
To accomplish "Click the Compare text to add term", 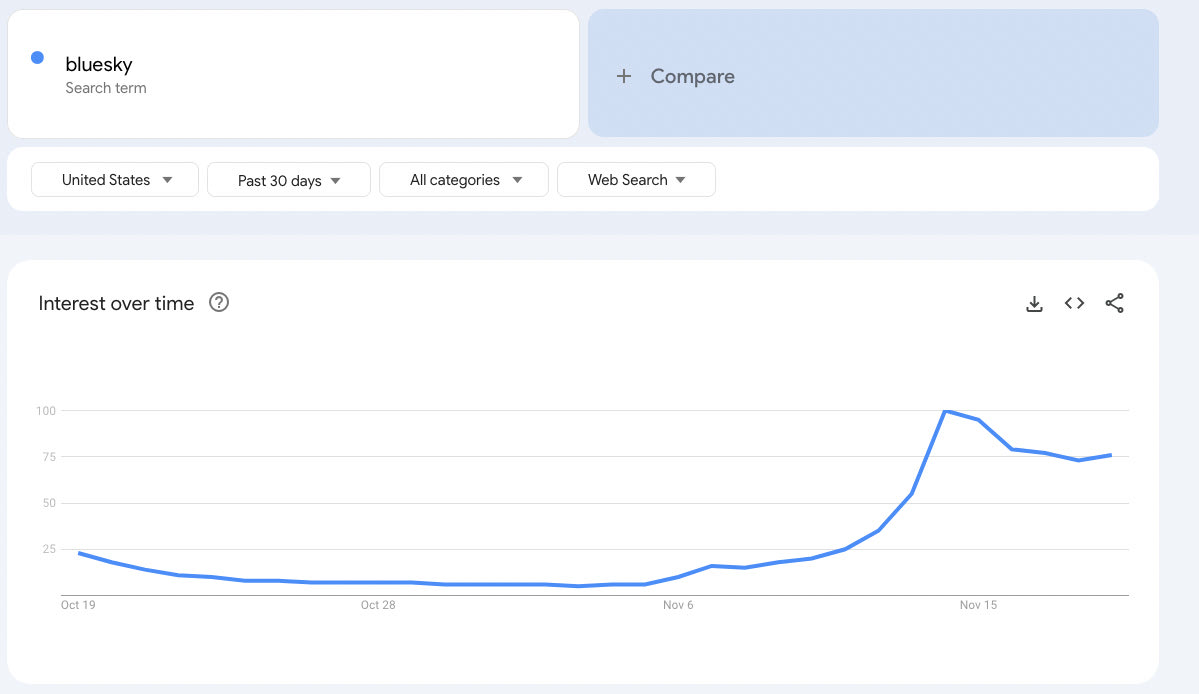I will pyautogui.click(x=692, y=76).
